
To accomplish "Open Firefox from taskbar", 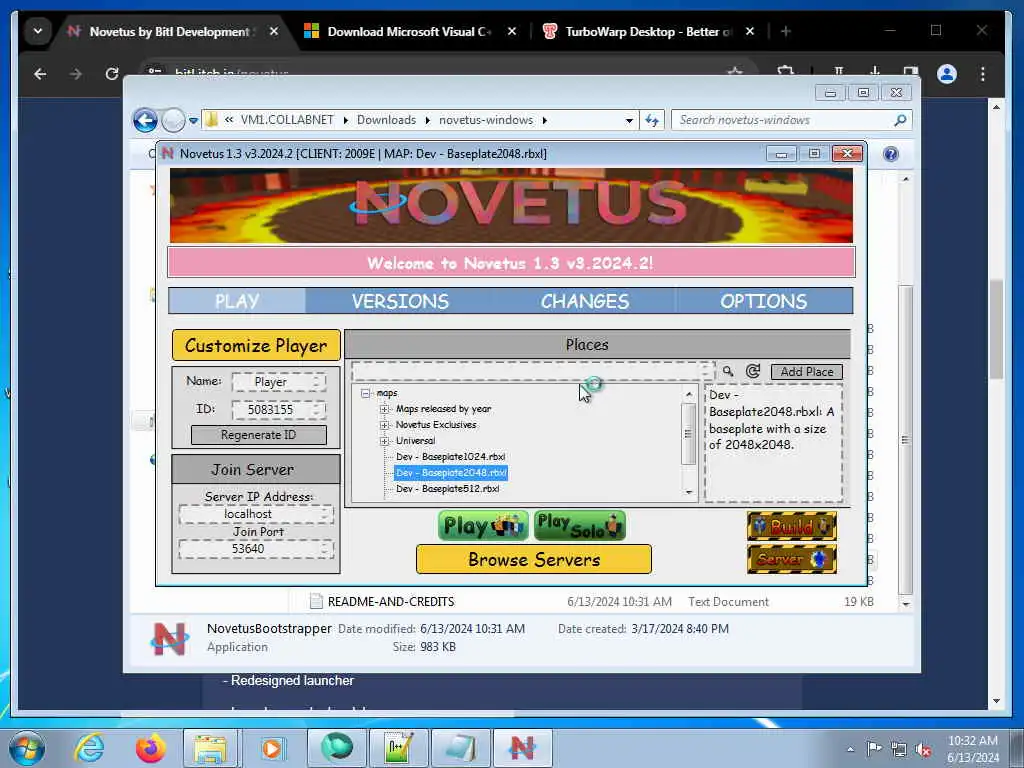I will click(150, 748).
